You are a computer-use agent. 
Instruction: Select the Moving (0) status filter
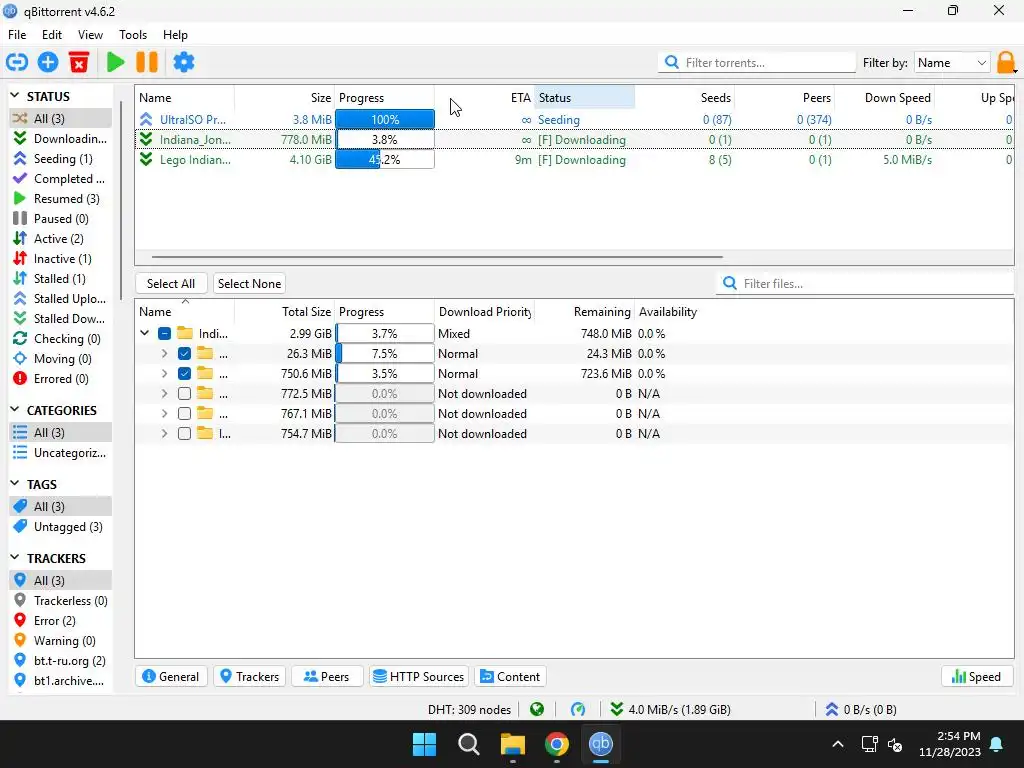tap(61, 359)
